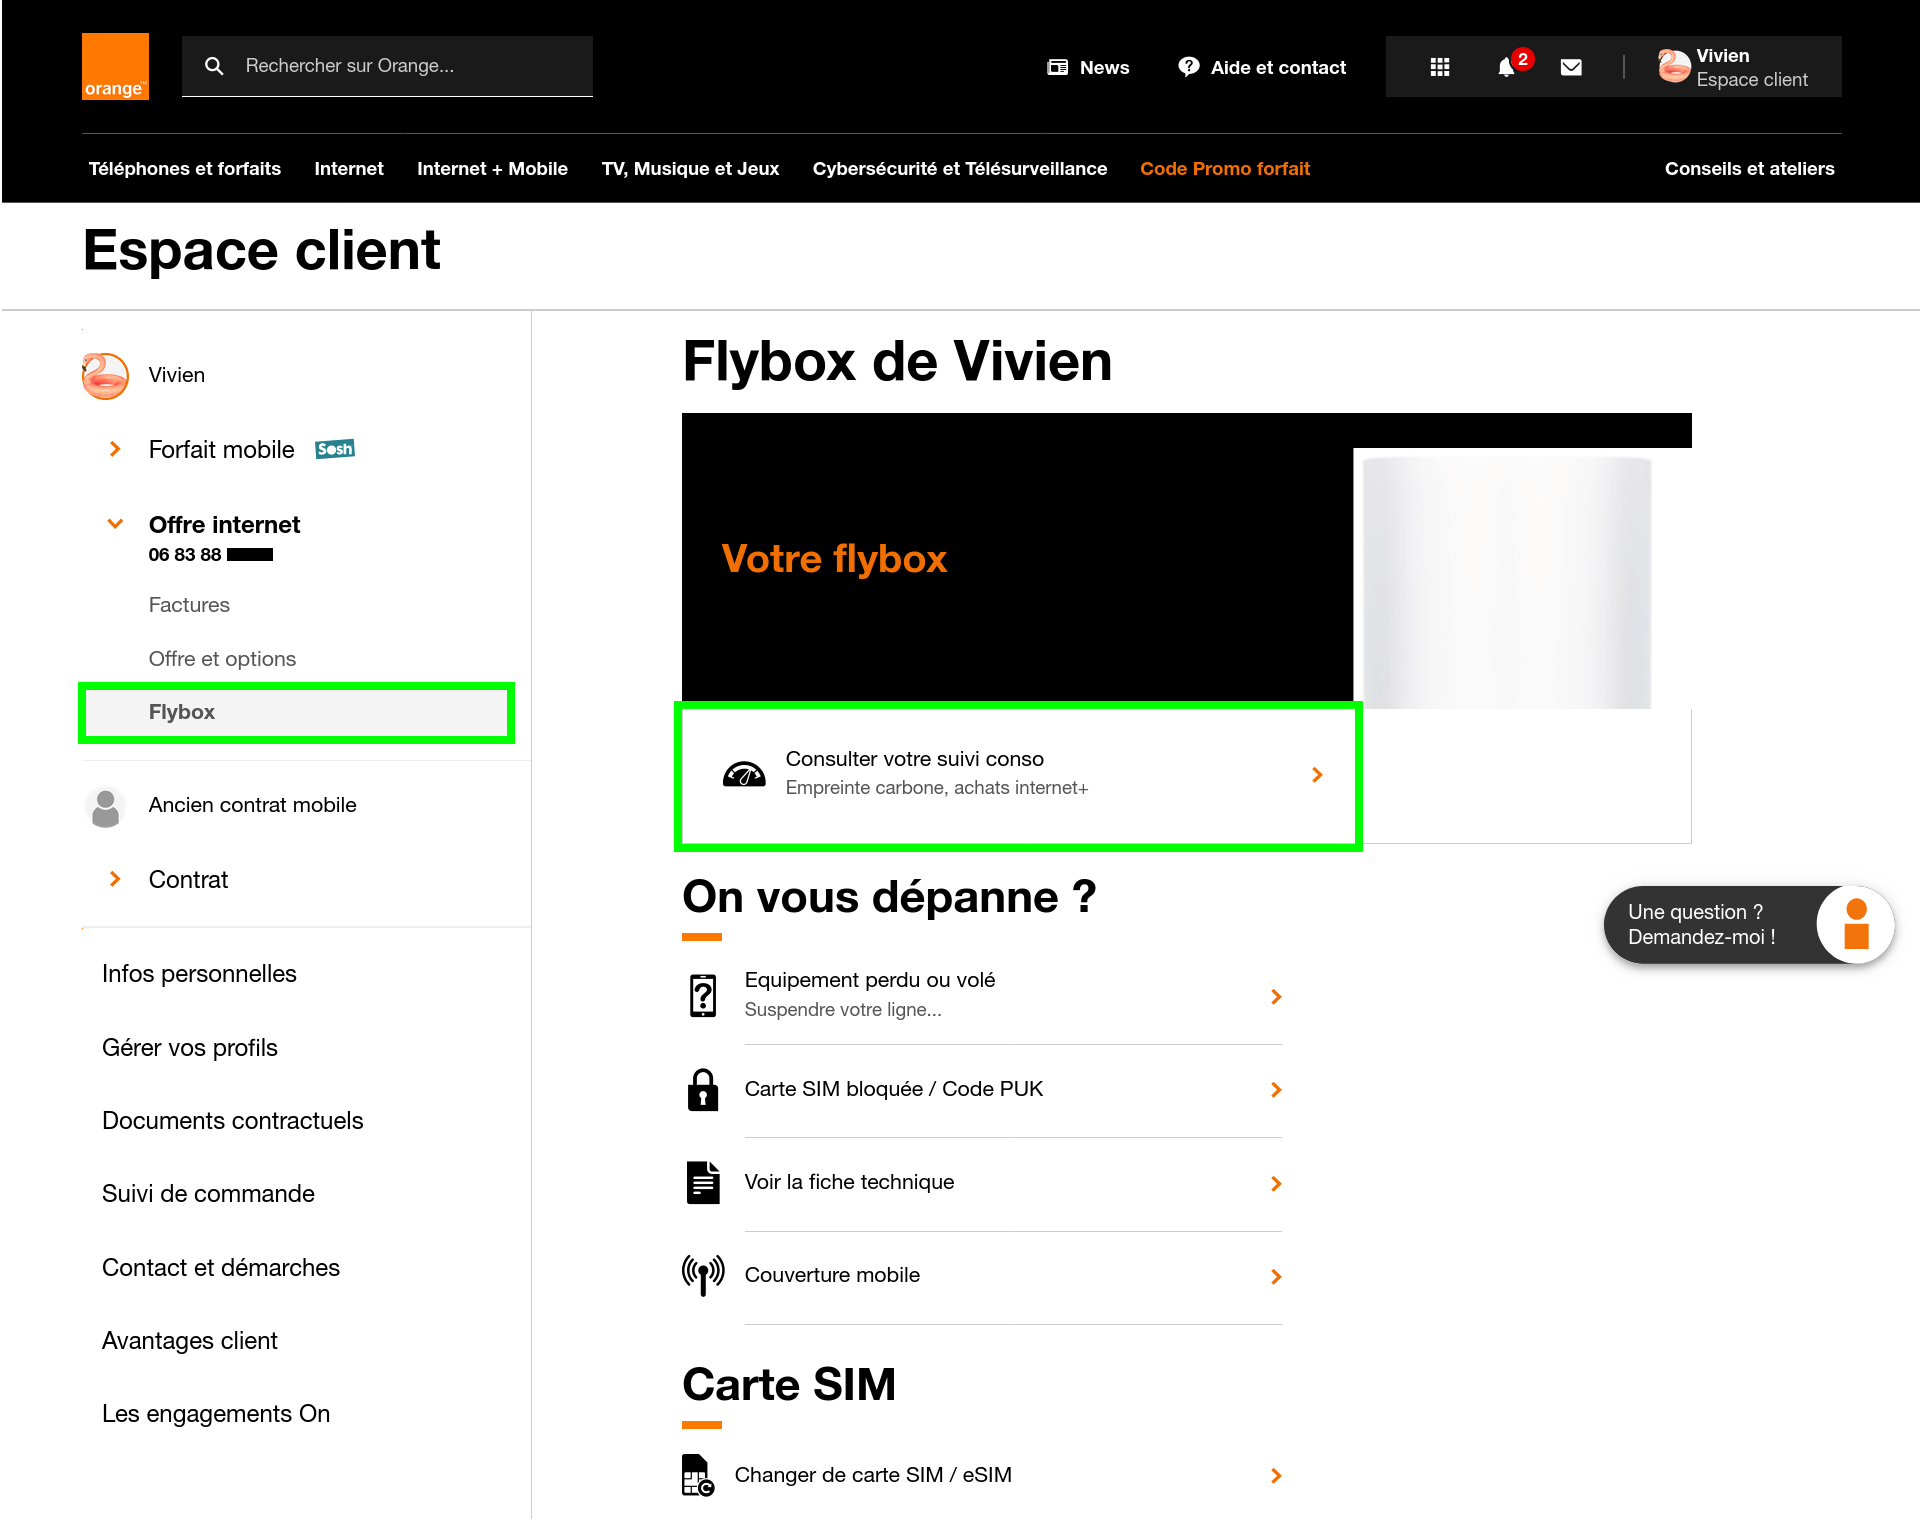The image size is (1920, 1519).
Task: Click the mobile coverage antenna icon
Action: point(703,1276)
